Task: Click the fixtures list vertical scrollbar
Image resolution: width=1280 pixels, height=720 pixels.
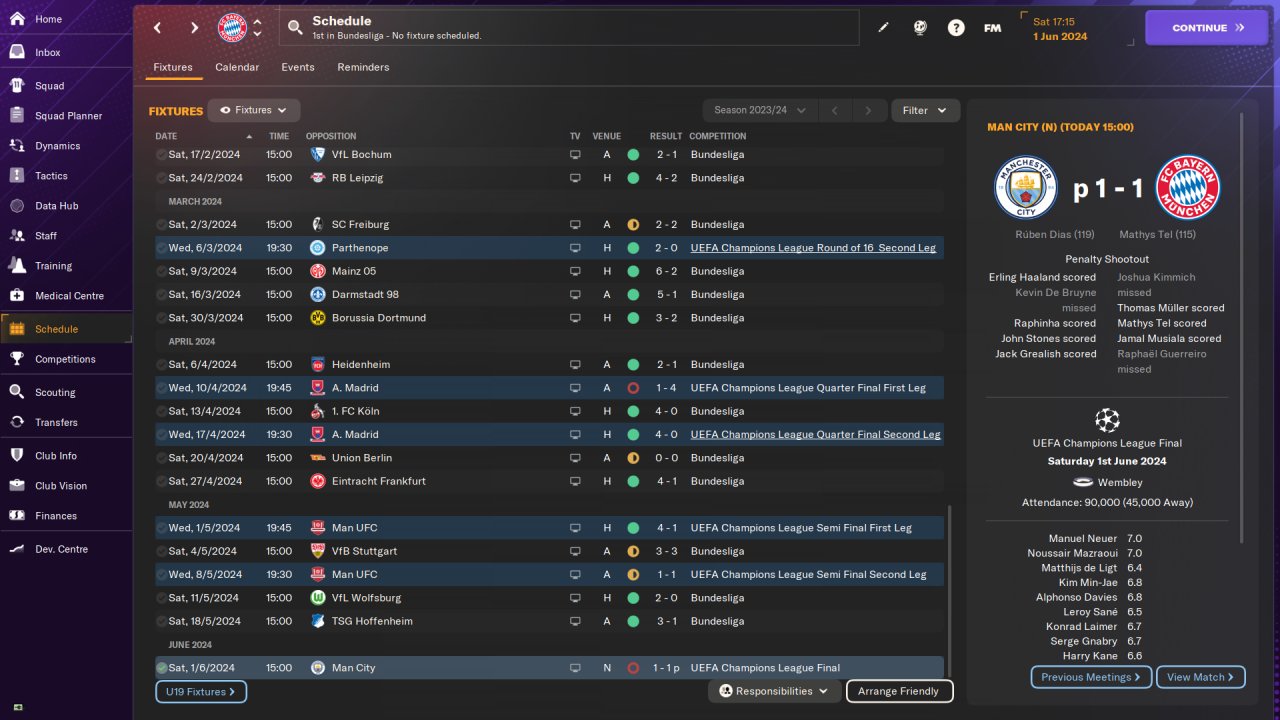Action: 950,590
